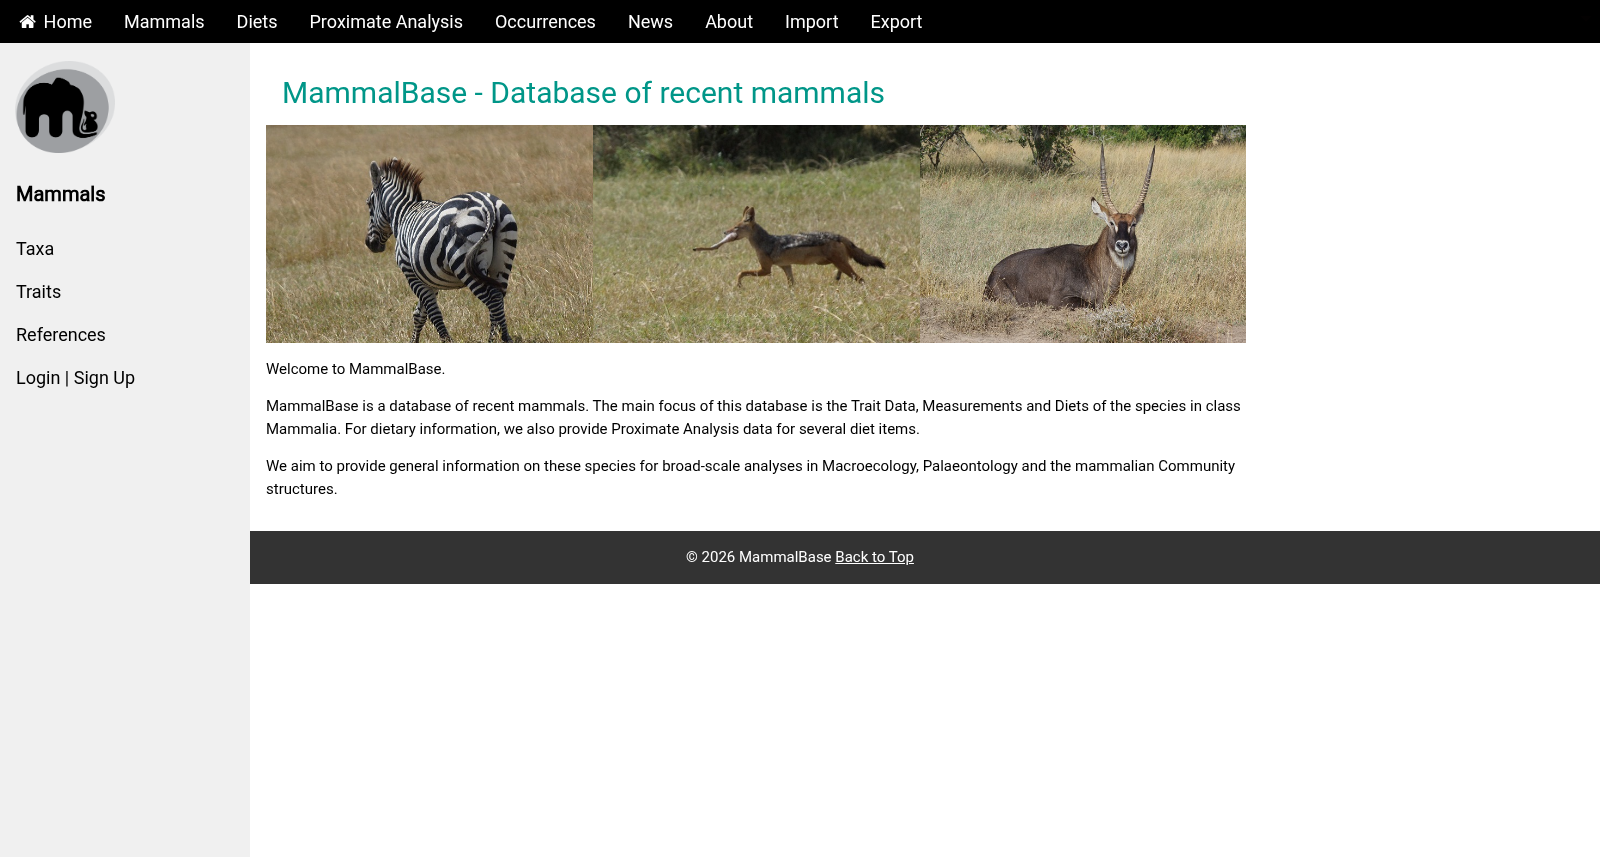
Task: Open the About page
Action: pyautogui.click(x=729, y=21)
